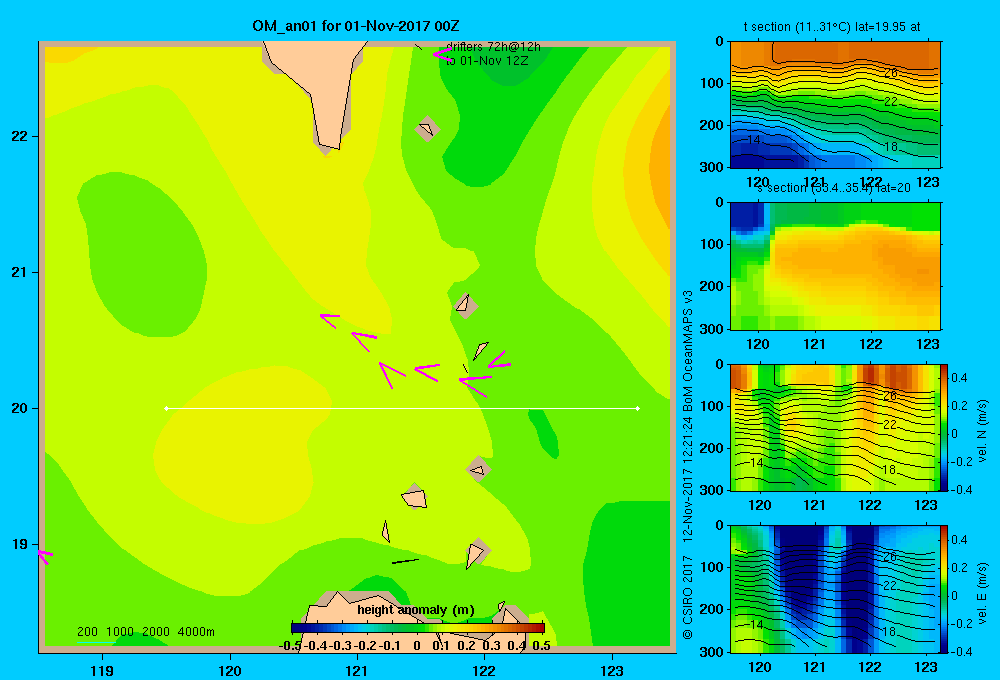Open the salinity section plot panel
The image size is (1000, 680).
pos(835,266)
